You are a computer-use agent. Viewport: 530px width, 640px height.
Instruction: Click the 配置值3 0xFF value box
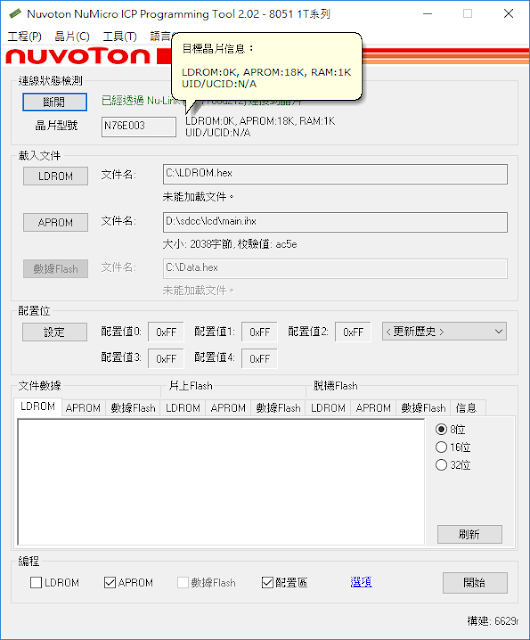tap(166, 358)
